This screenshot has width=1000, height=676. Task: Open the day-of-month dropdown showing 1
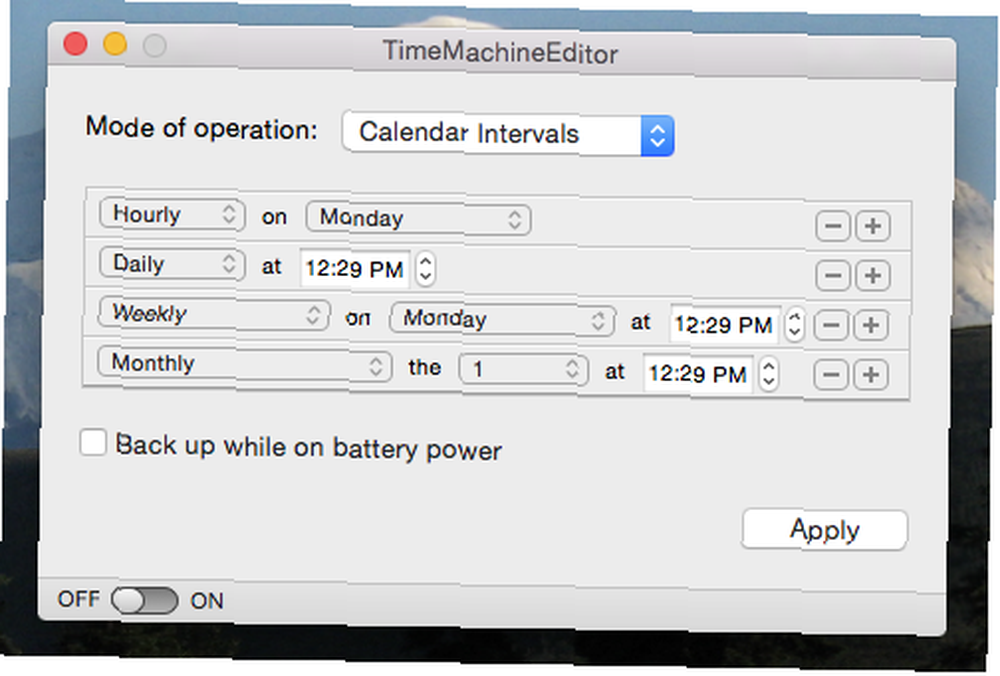pyautogui.click(x=523, y=369)
